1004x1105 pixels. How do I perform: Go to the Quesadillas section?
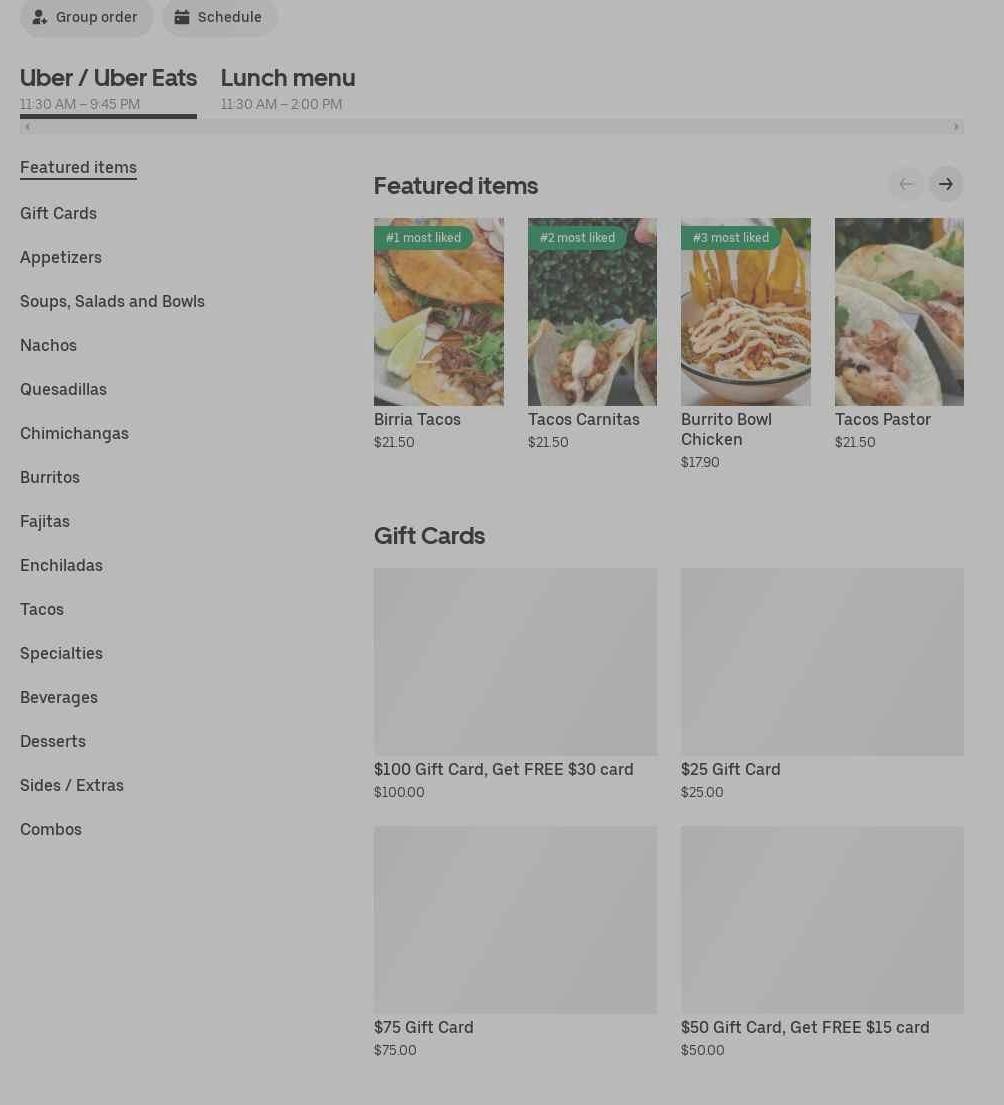click(x=63, y=389)
